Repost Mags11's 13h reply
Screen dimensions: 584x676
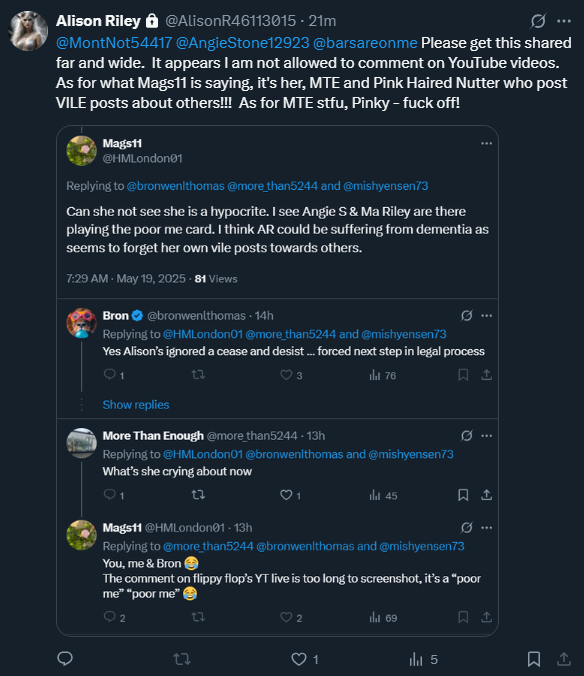pyautogui.click(x=198, y=617)
